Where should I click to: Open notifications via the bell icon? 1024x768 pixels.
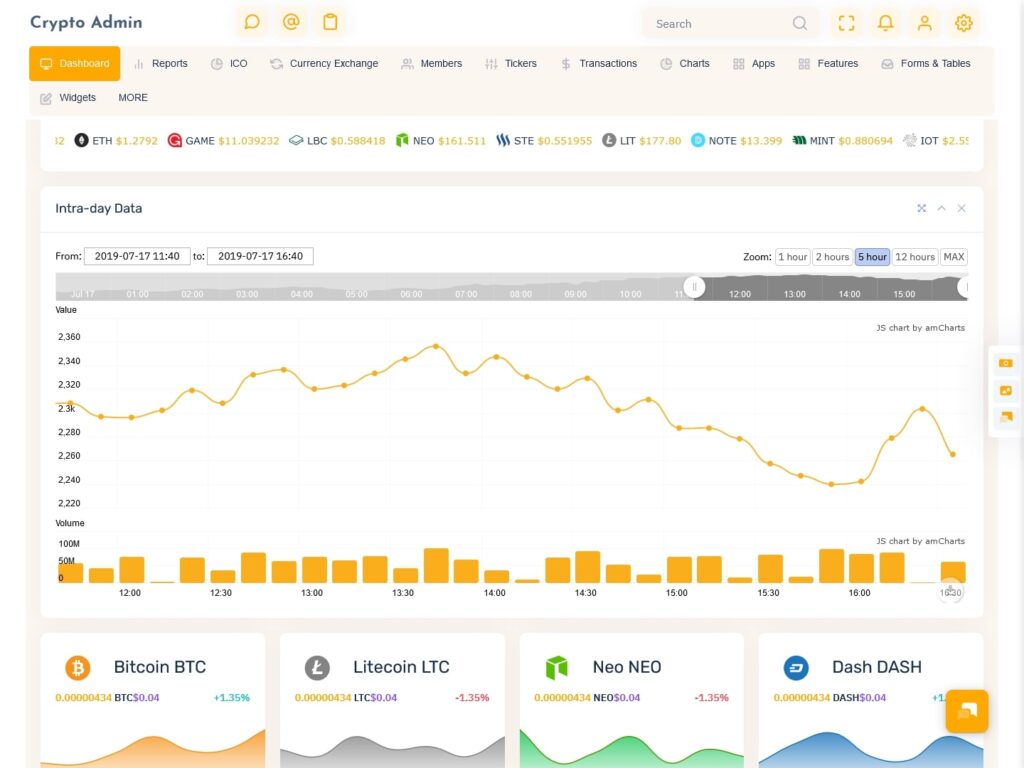(886, 23)
